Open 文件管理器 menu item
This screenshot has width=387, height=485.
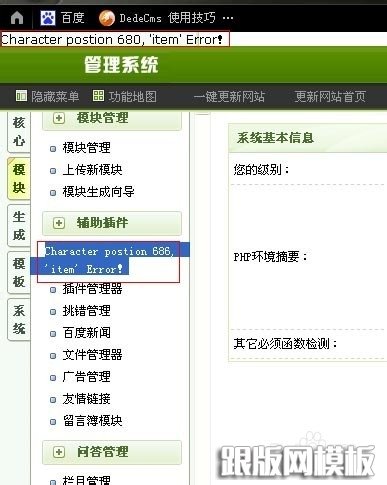(x=92, y=355)
